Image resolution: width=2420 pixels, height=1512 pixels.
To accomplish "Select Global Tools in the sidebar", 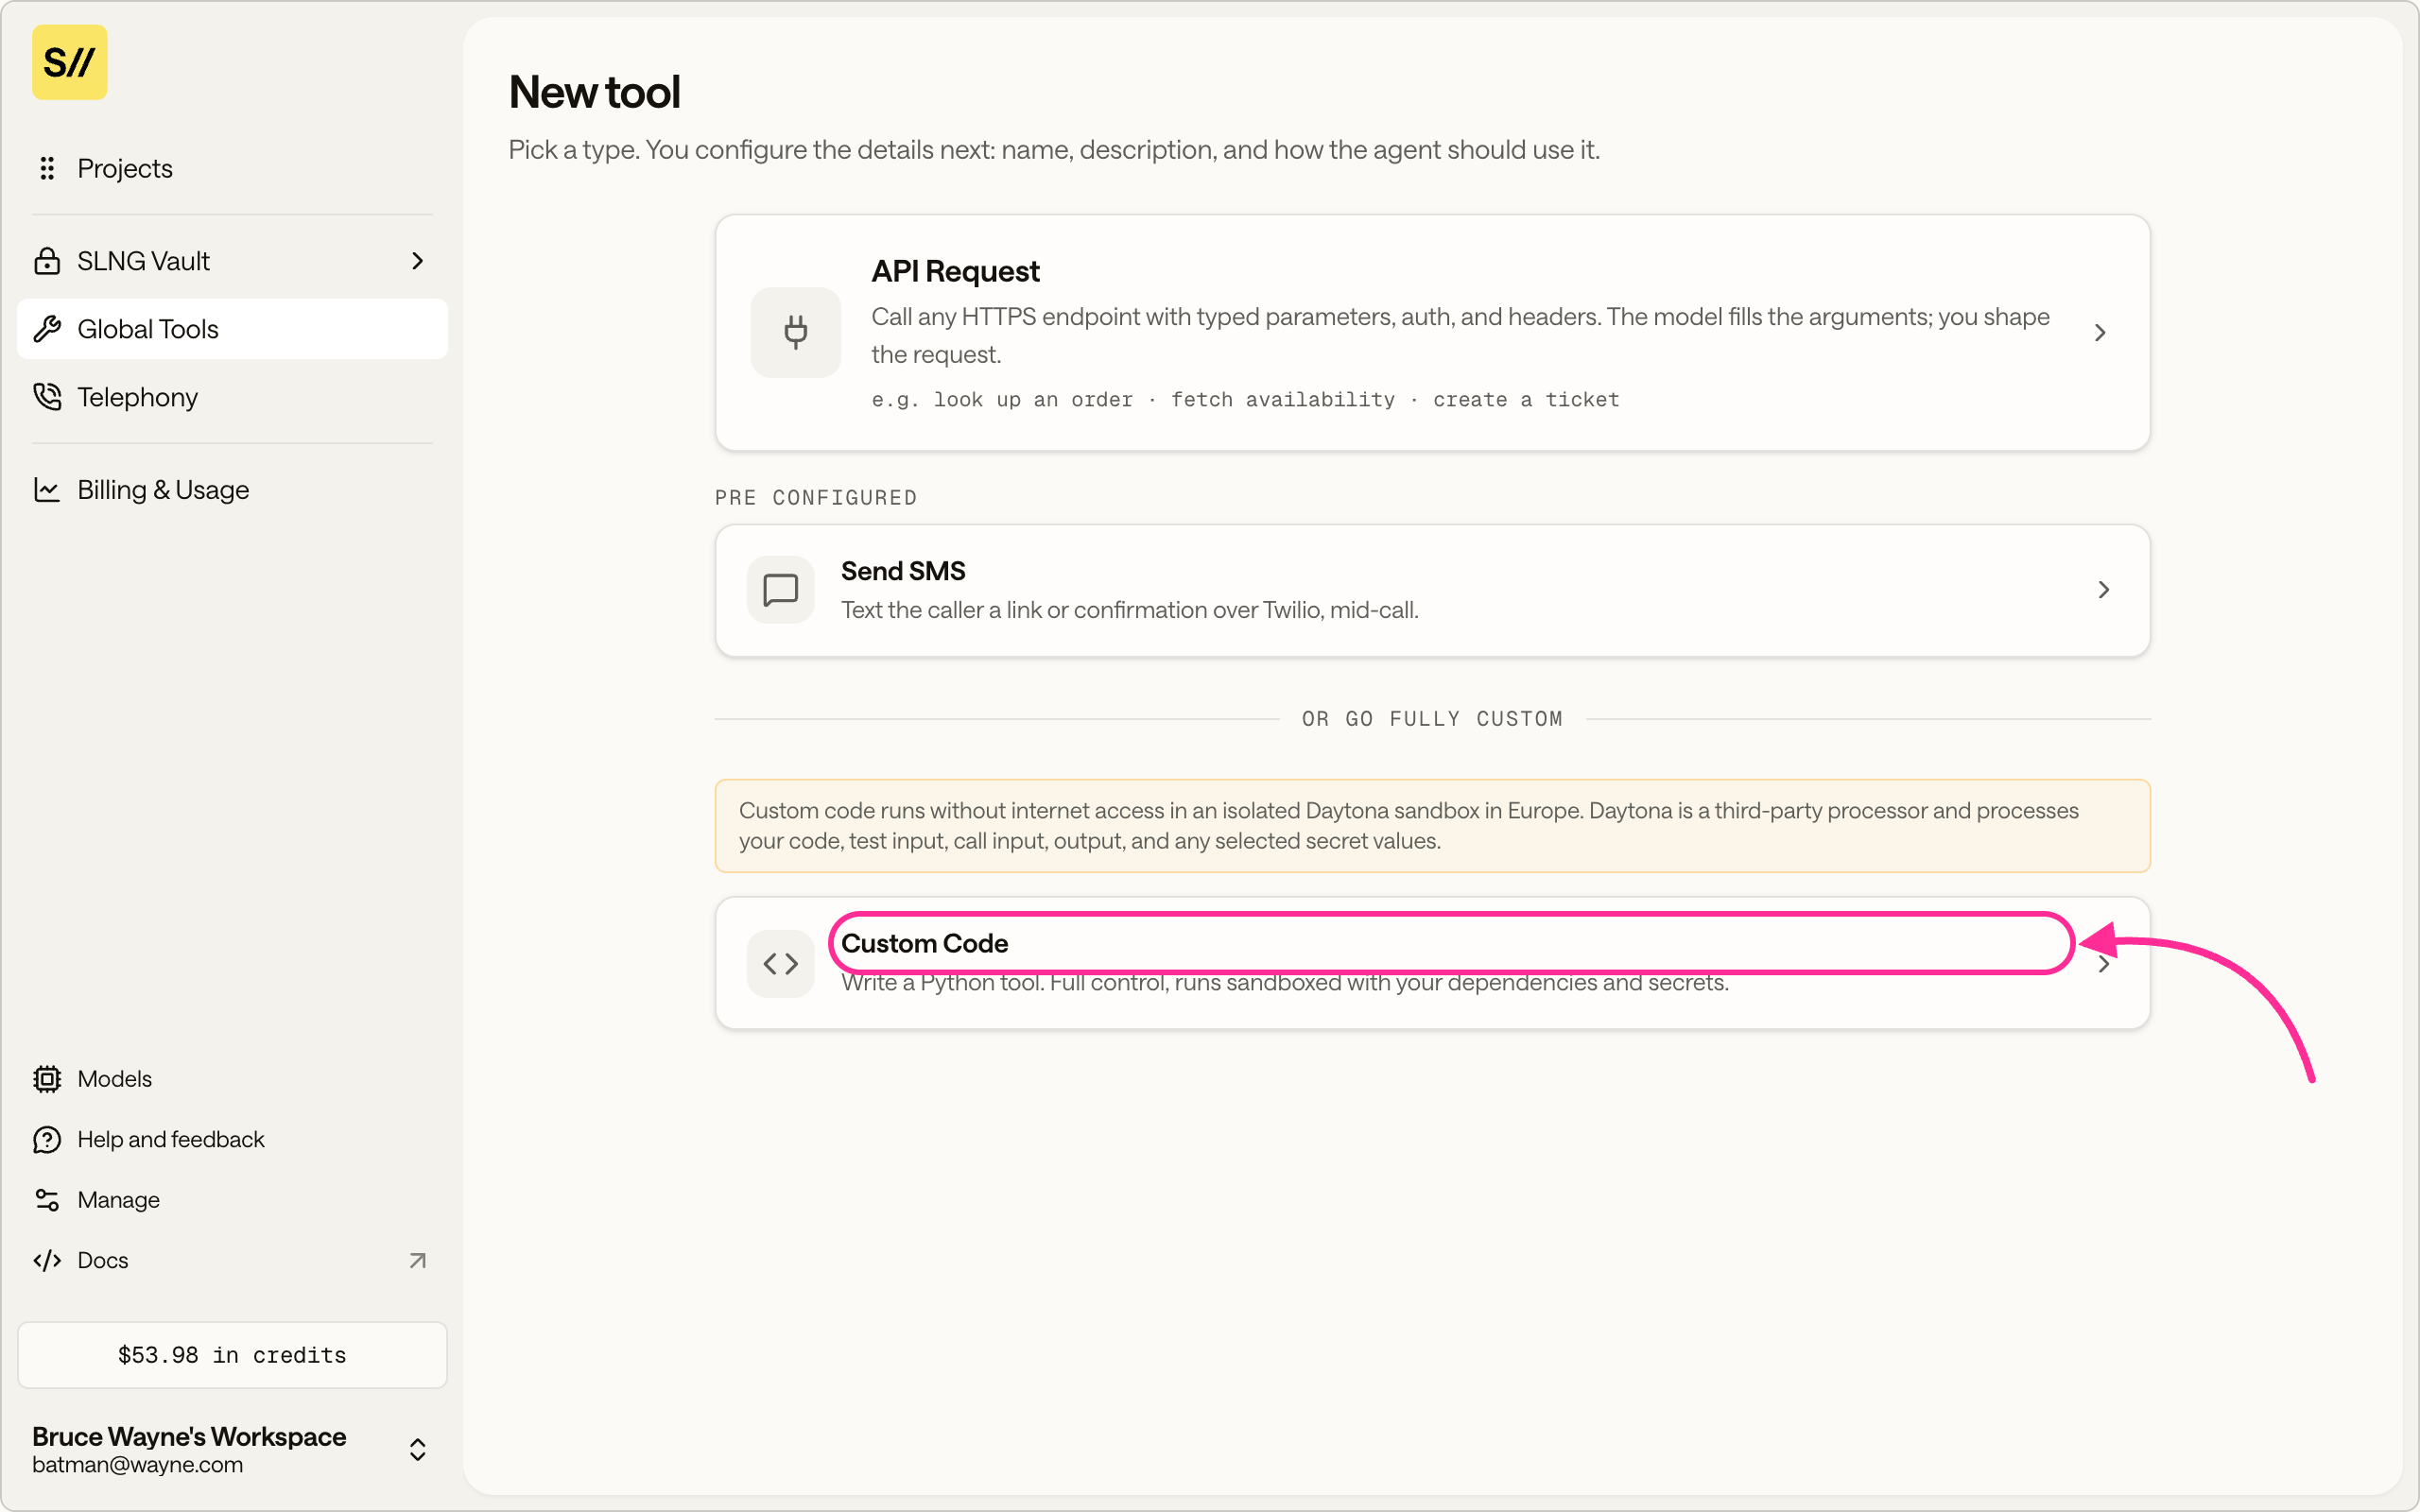I will coord(232,329).
